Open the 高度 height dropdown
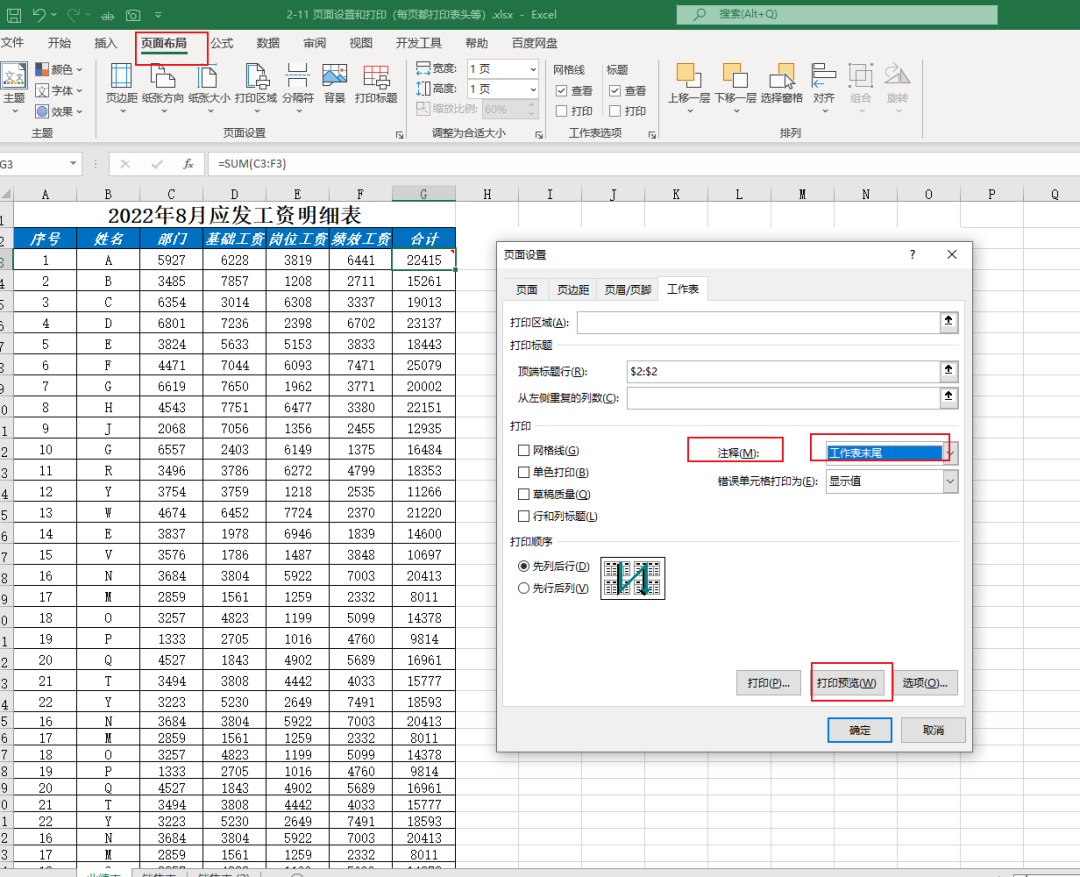This screenshot has width=1080, height=877. 533,90
